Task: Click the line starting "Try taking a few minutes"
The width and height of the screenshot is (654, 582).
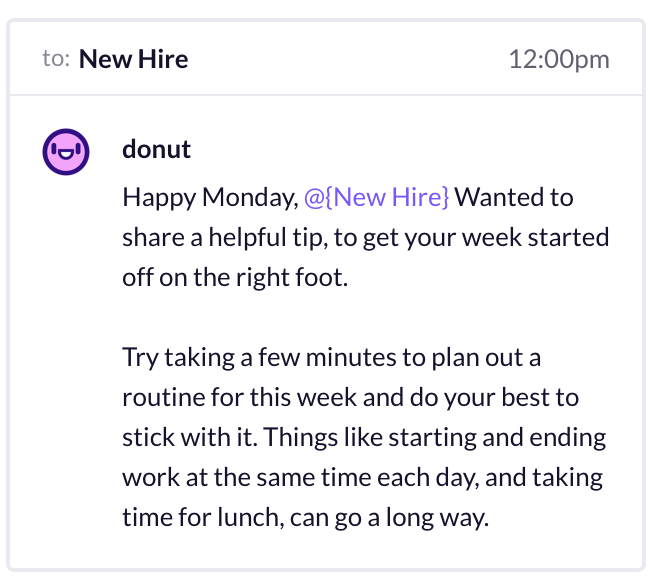Action: 332,358
